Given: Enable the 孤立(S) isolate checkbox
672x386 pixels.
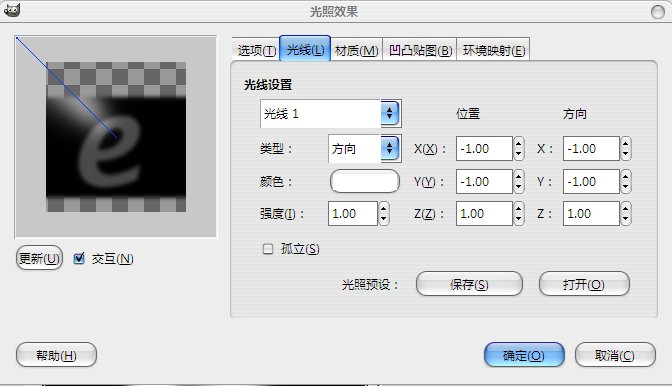Looking at the screenshot, I should [x=268, y=249].
